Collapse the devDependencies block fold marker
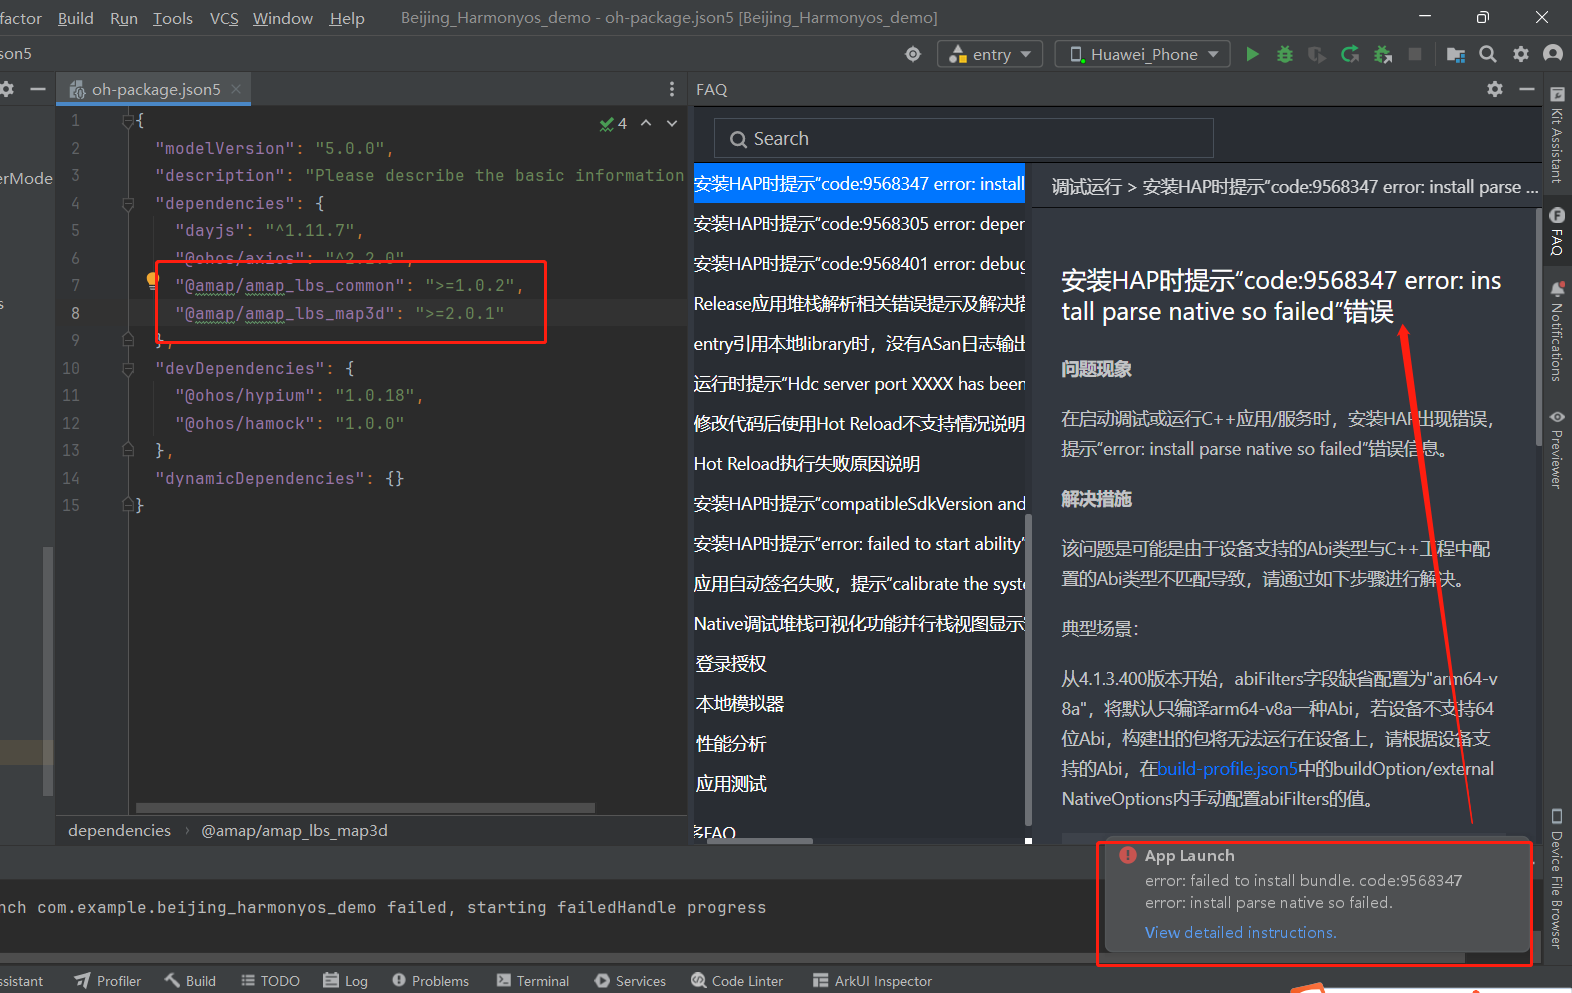Screen dimensions: 1572x993 click(x=128, y=369)
